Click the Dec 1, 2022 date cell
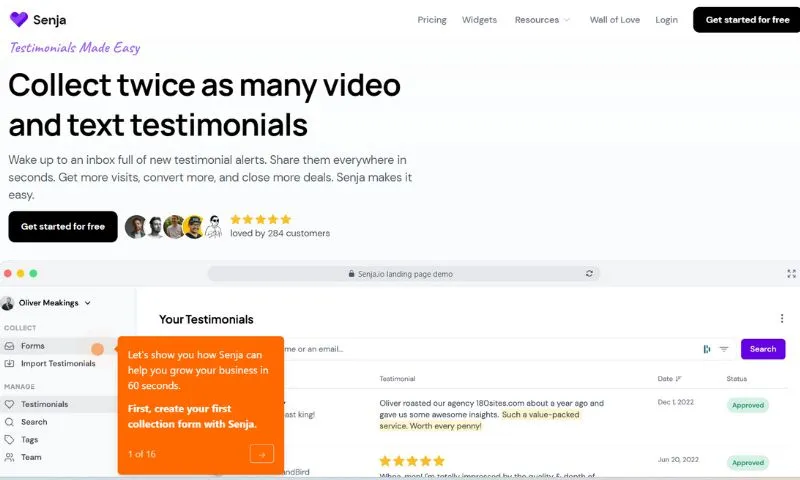 [676, 402]
